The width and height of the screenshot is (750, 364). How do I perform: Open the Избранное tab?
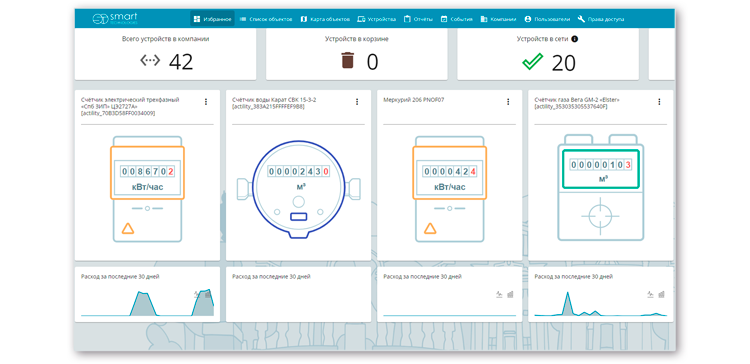[212, 19]
